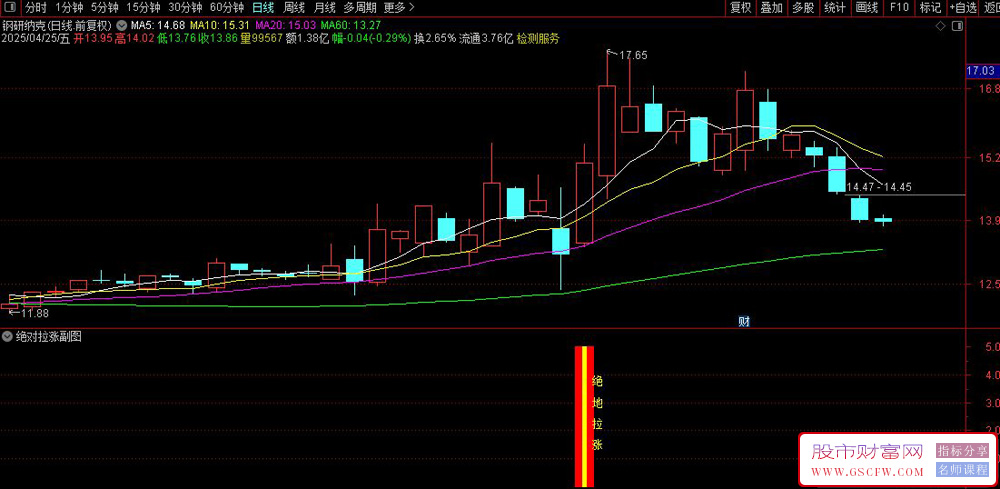The width and height of the screenshot is (1000, 489).
Task: Click the date 2025/04/25/五
Action: click(x=35, y=38)
